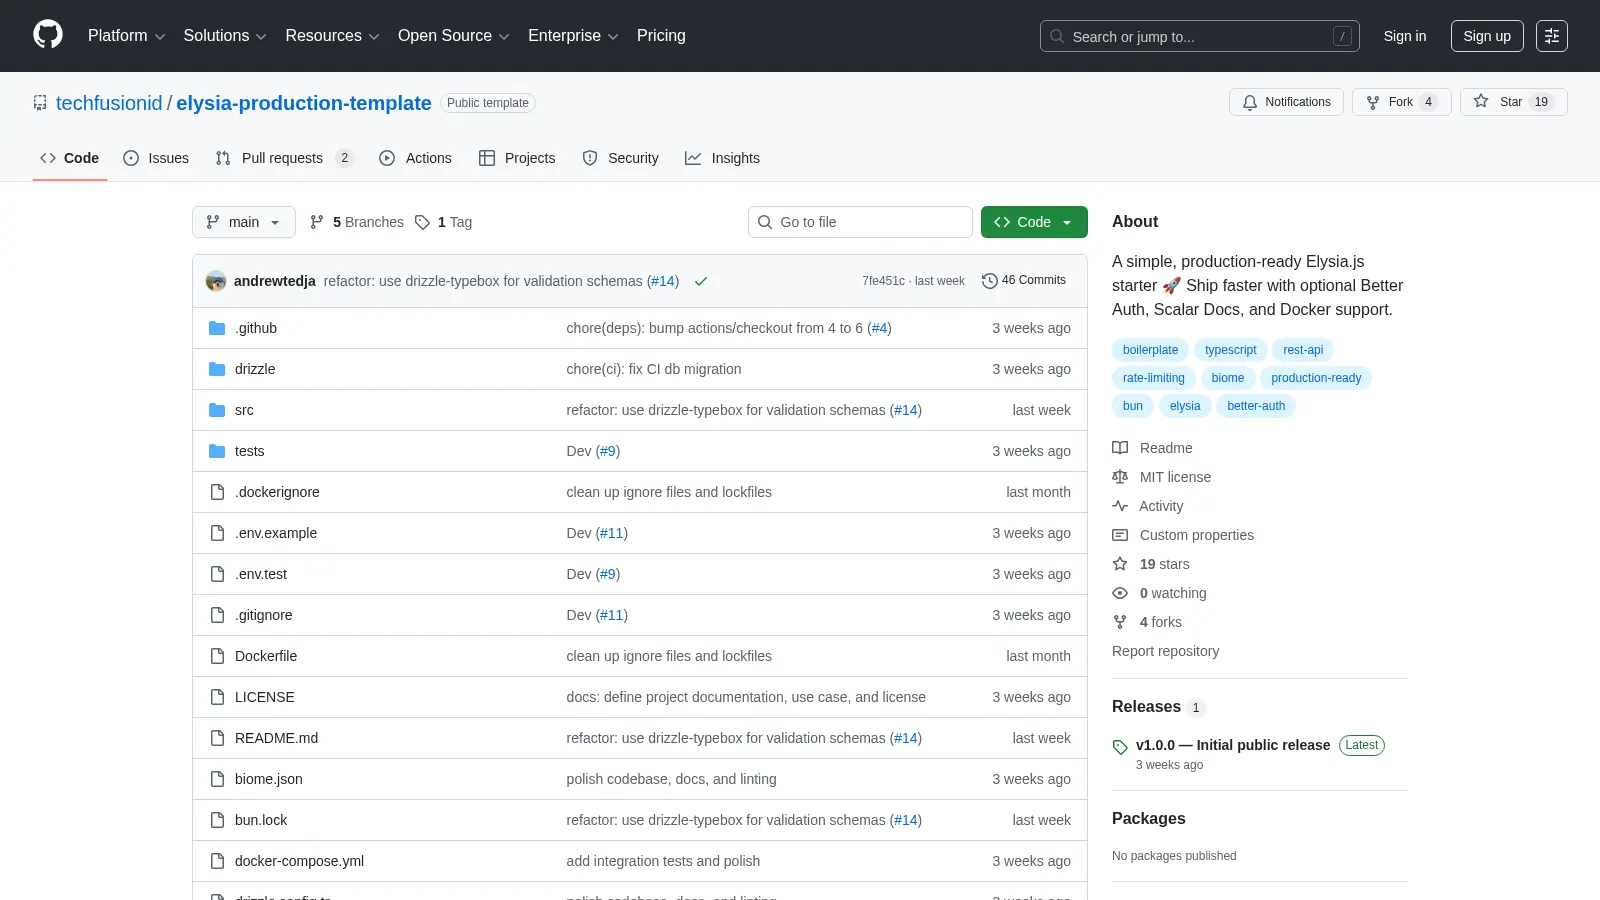The height and width of the screenshot is (900, 1600).
Task: Select the production-ready topic tag
Action: 1316,378
